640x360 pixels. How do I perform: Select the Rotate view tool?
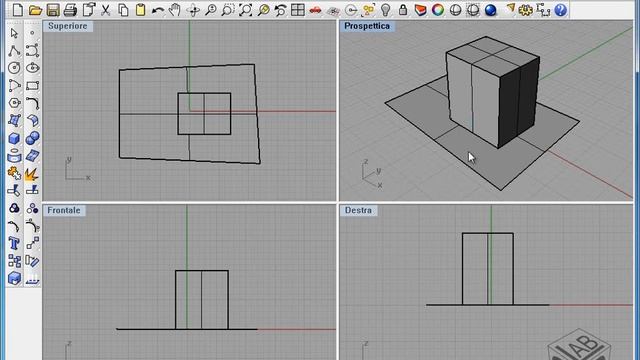(193, 9)
